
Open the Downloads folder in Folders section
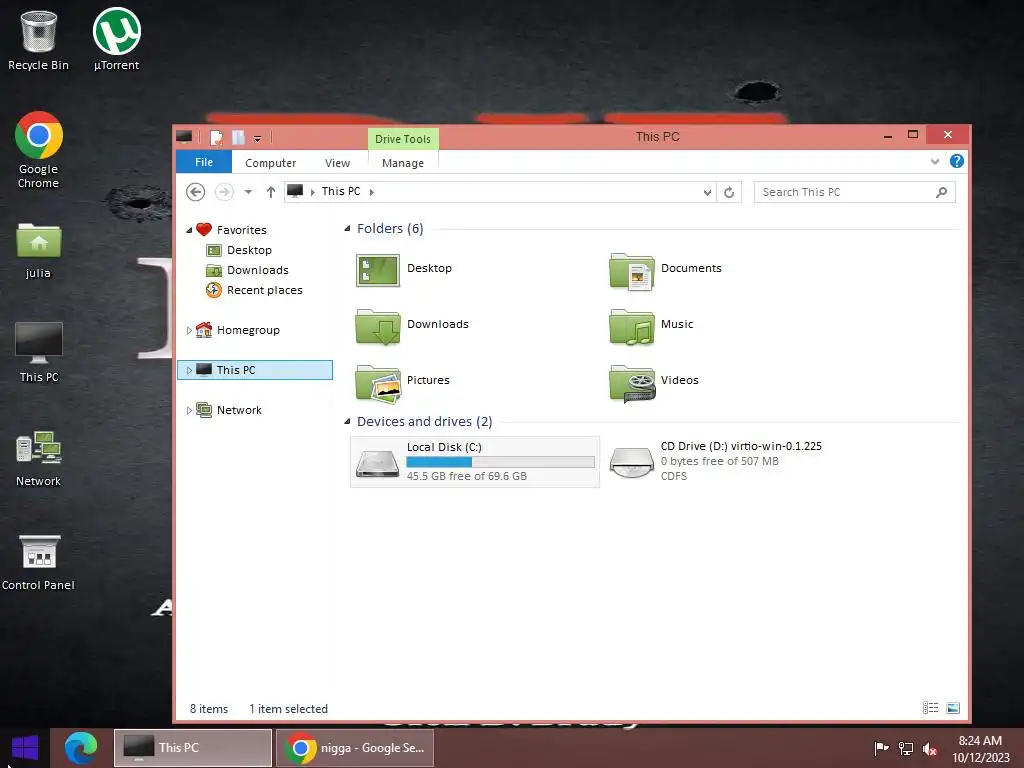(x=412, y=326)
